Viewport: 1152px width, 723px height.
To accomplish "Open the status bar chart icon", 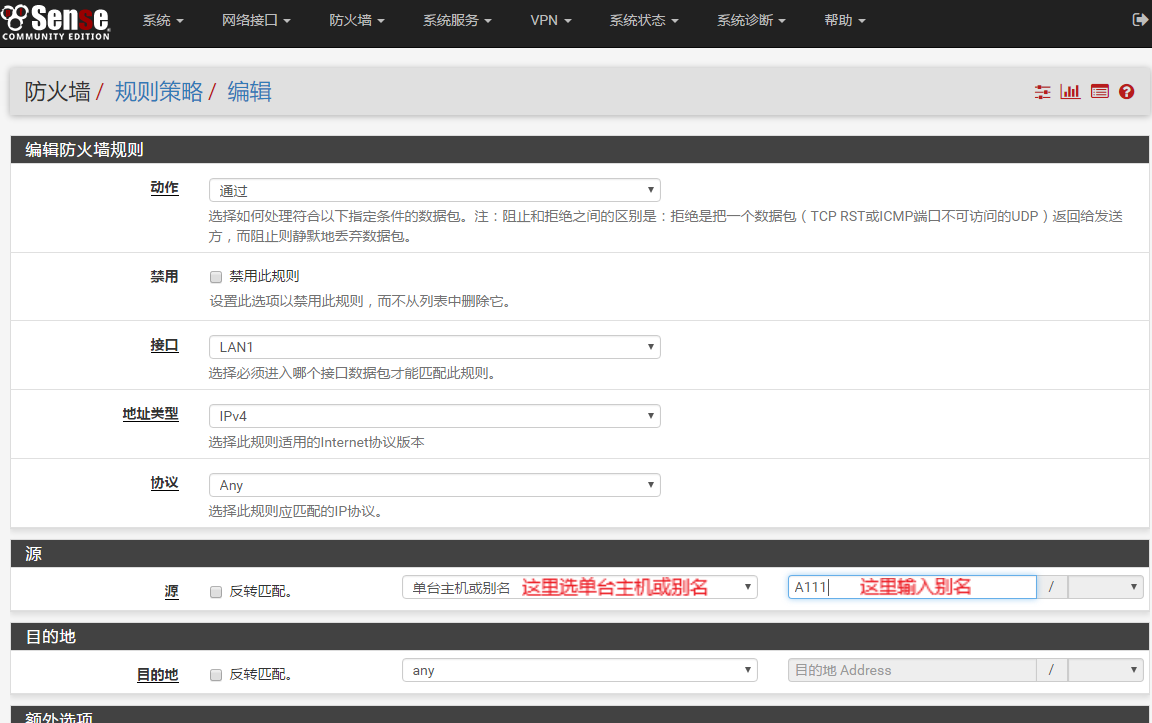I will tap(1071, 92).
